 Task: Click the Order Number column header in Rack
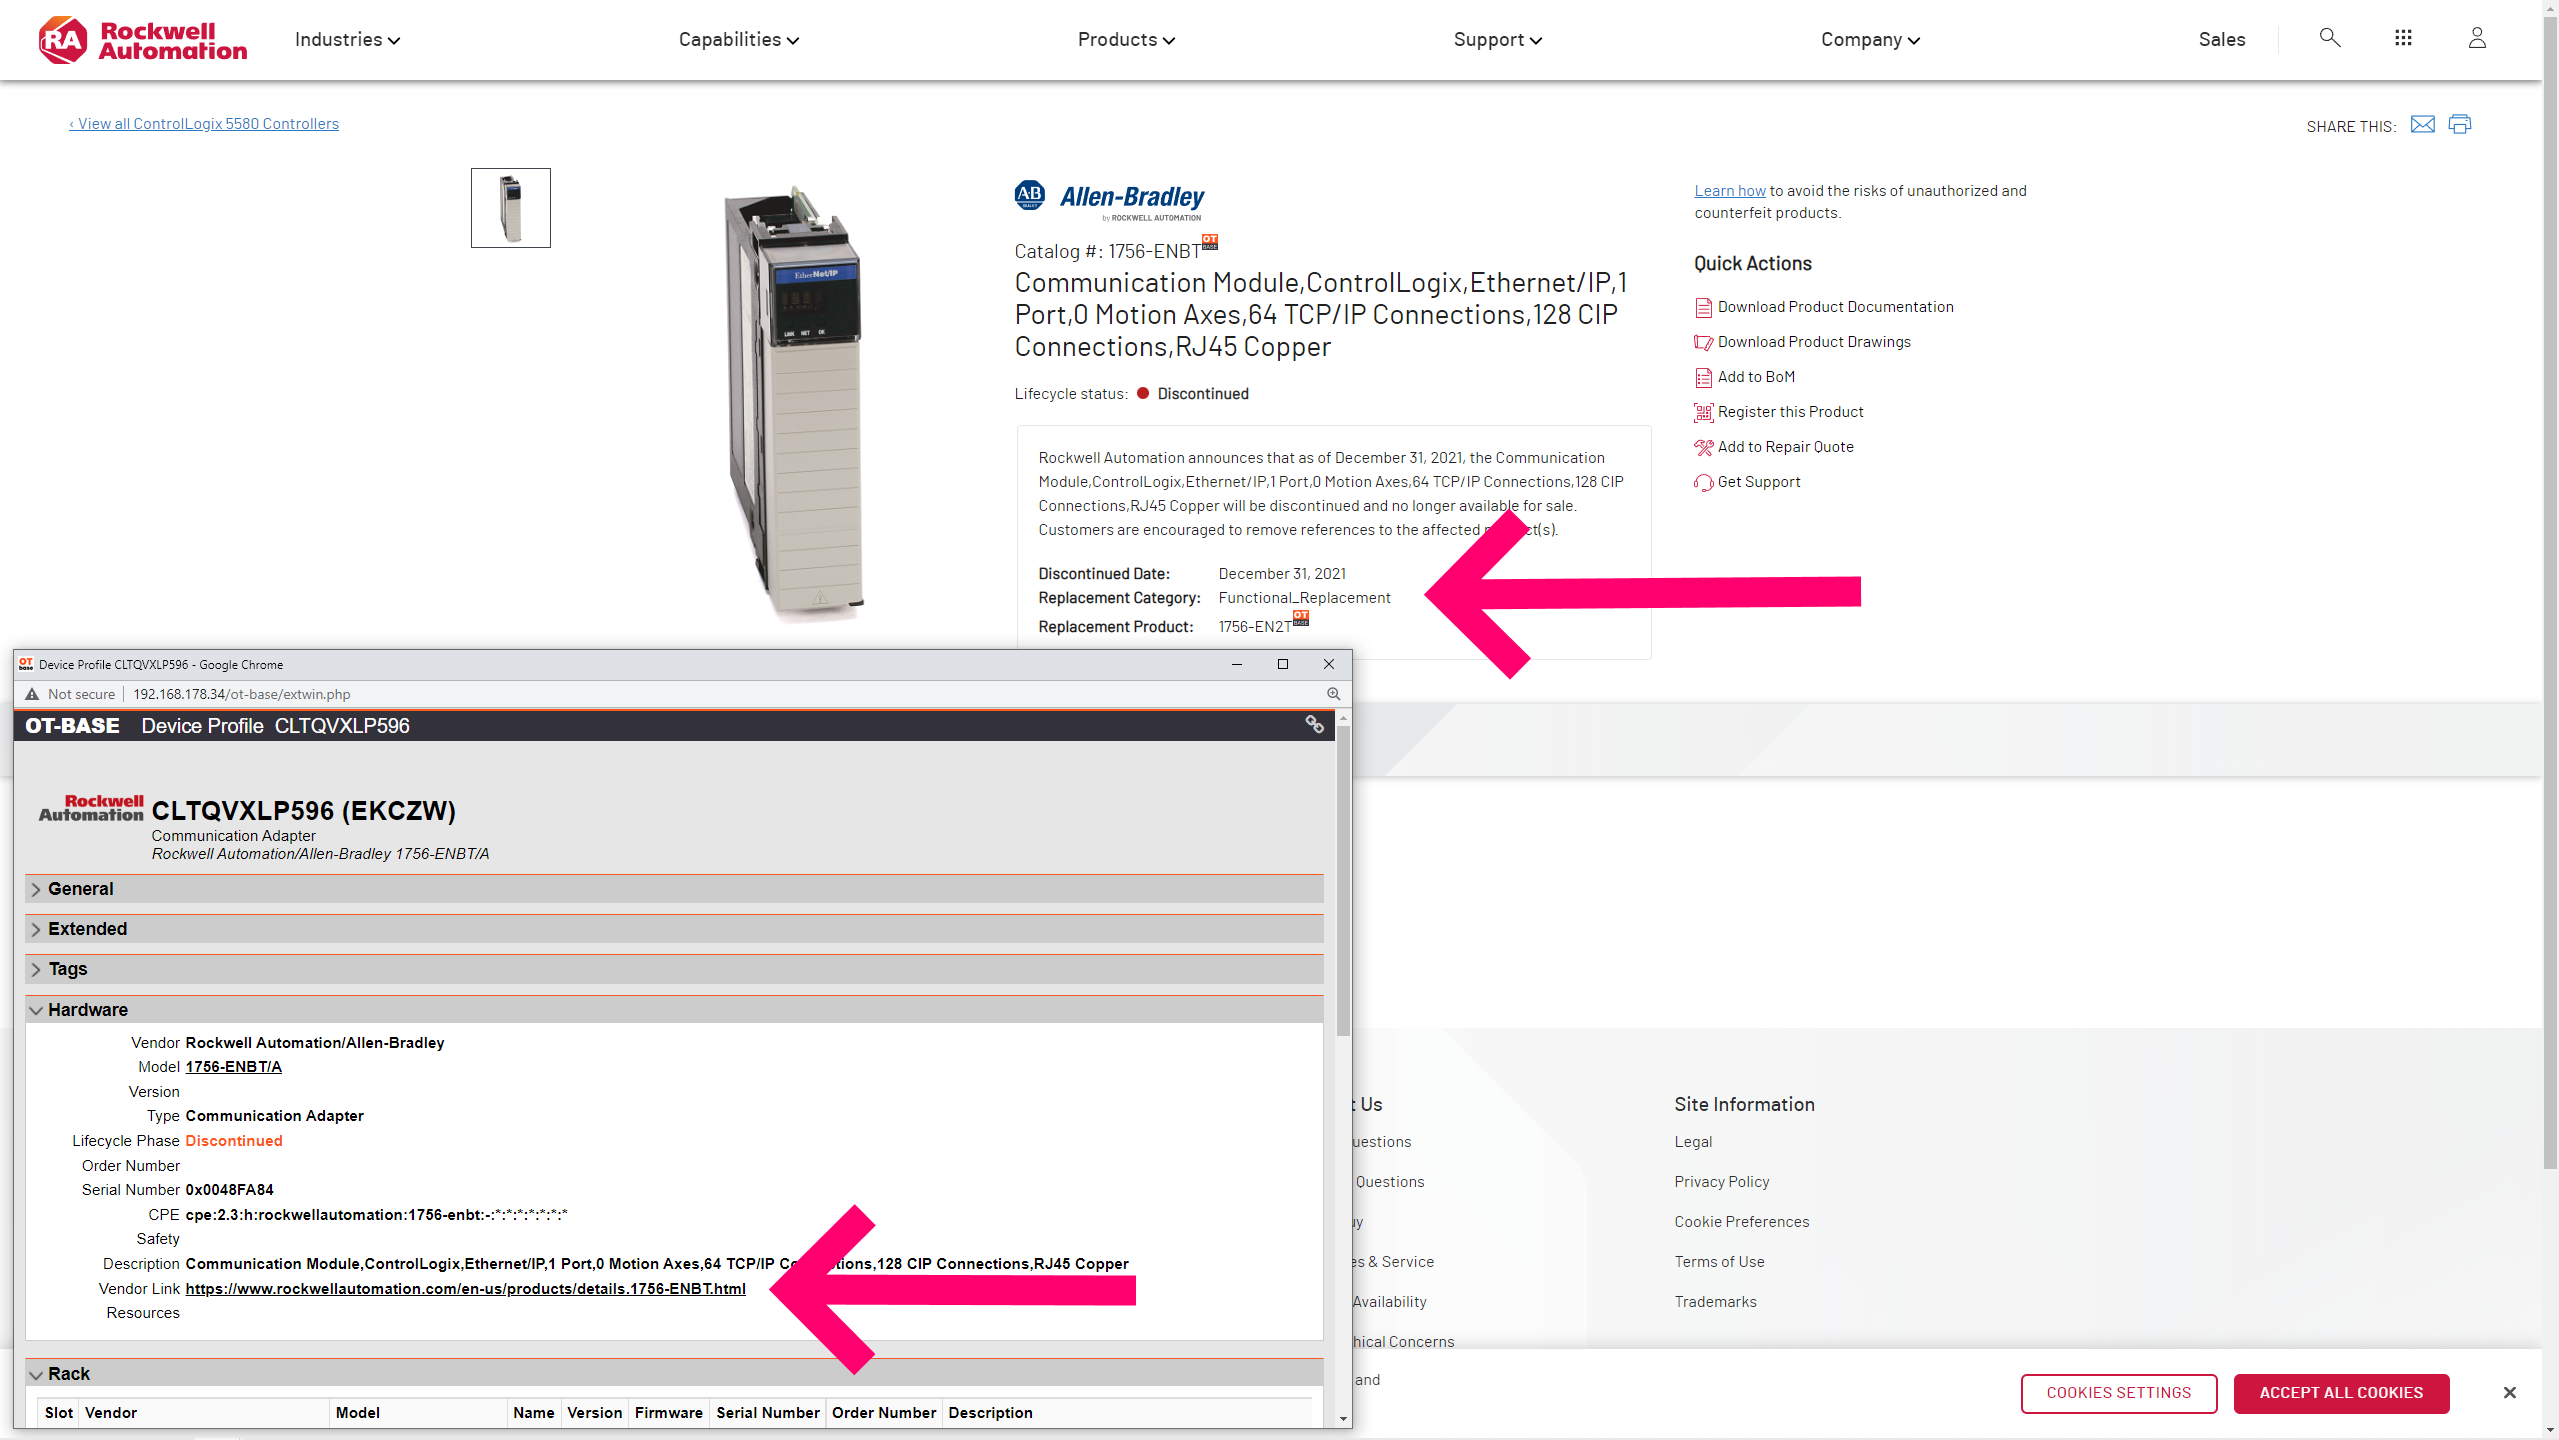click(884, 1413)
